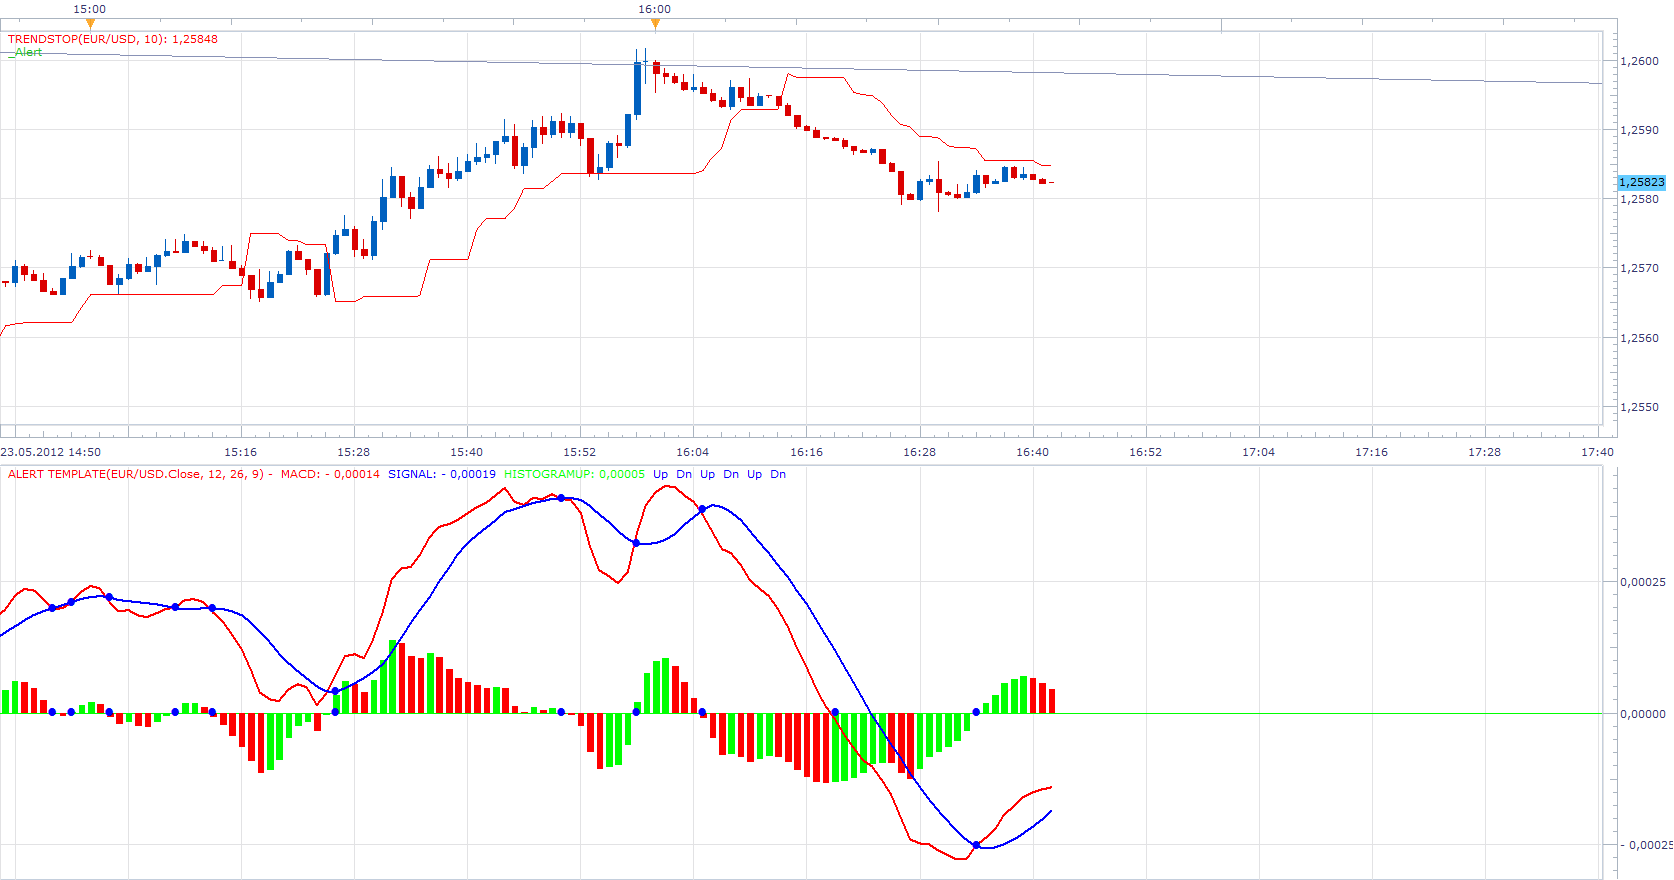Click the orange 15:00 hour marker triangle
1674x880 pixels.
pos(90,23)
